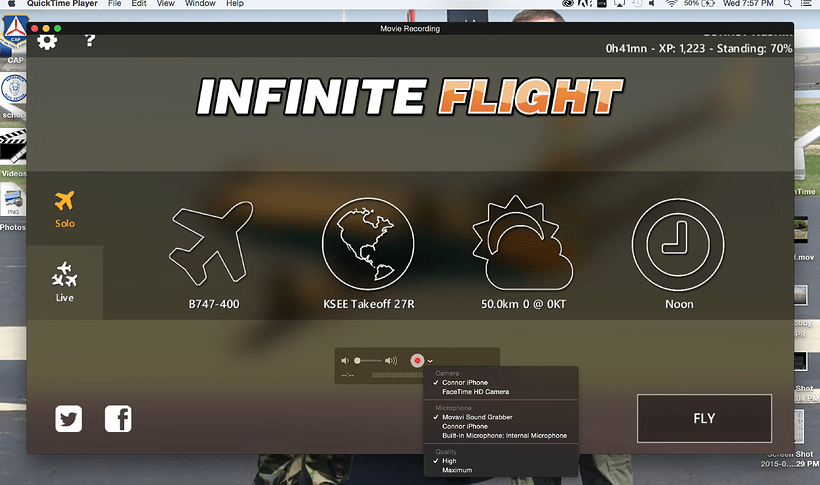
Task: Choose the B747-400 aircraft icon
Action: pos(212,243)
